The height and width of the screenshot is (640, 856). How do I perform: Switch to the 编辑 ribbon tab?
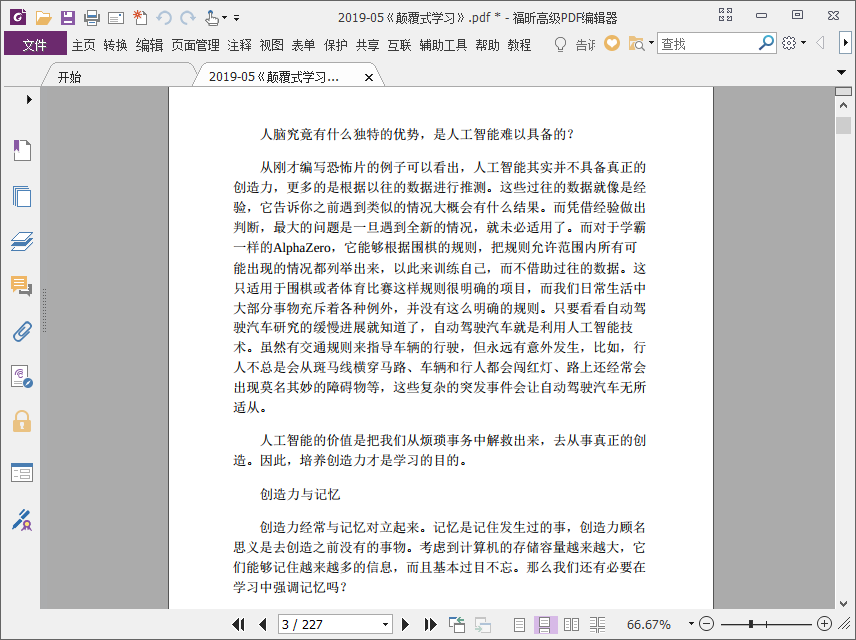(150, 45)
